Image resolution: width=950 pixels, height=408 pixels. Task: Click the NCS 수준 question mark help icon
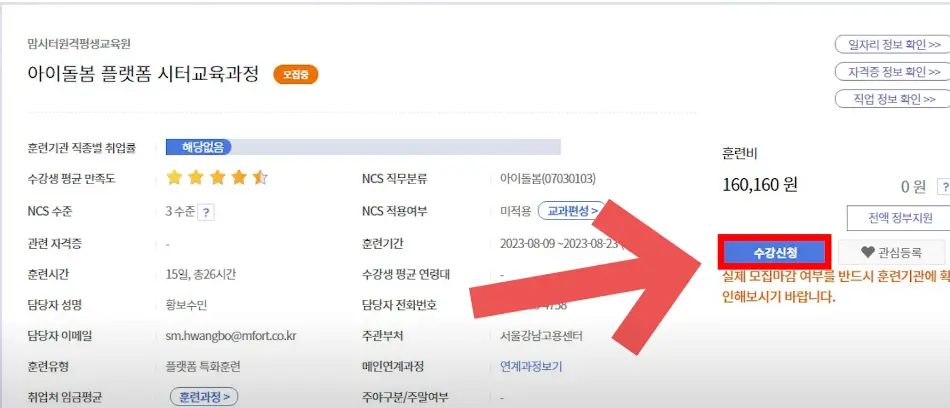(206, 212)
